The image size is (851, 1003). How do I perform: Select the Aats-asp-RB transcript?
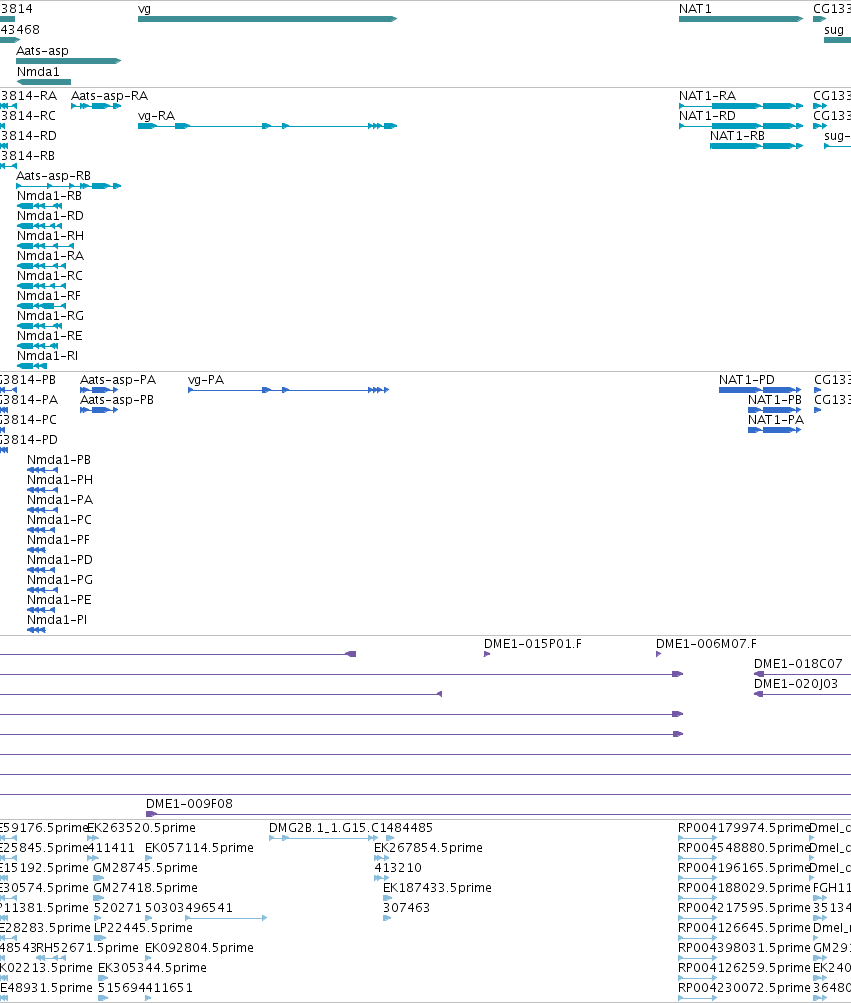coord(68,186)
